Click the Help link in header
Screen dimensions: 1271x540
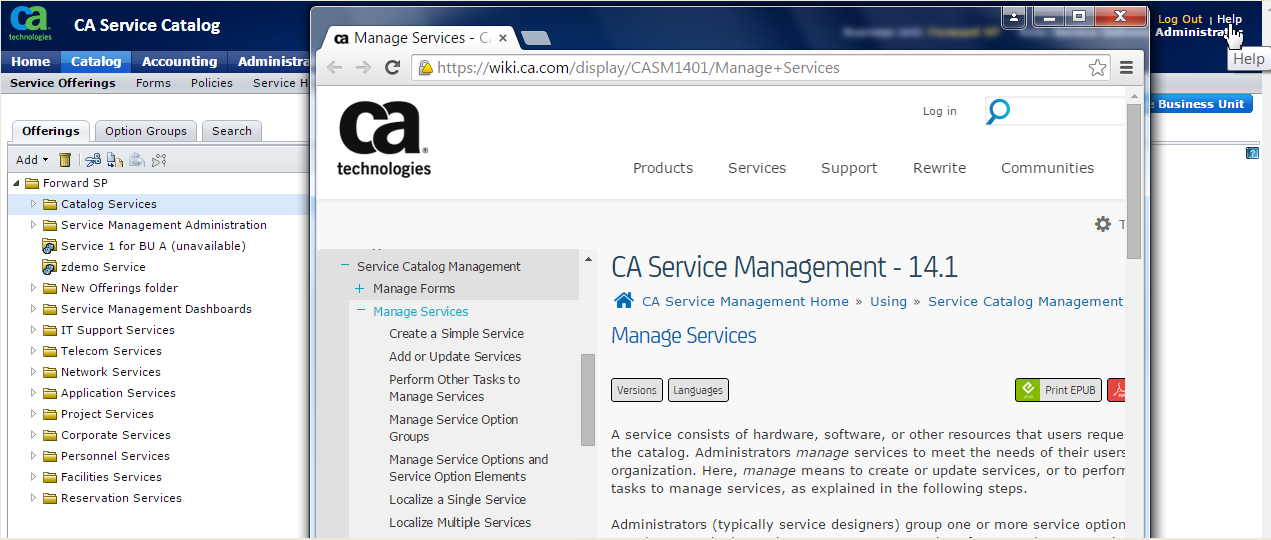point(1229,19)
